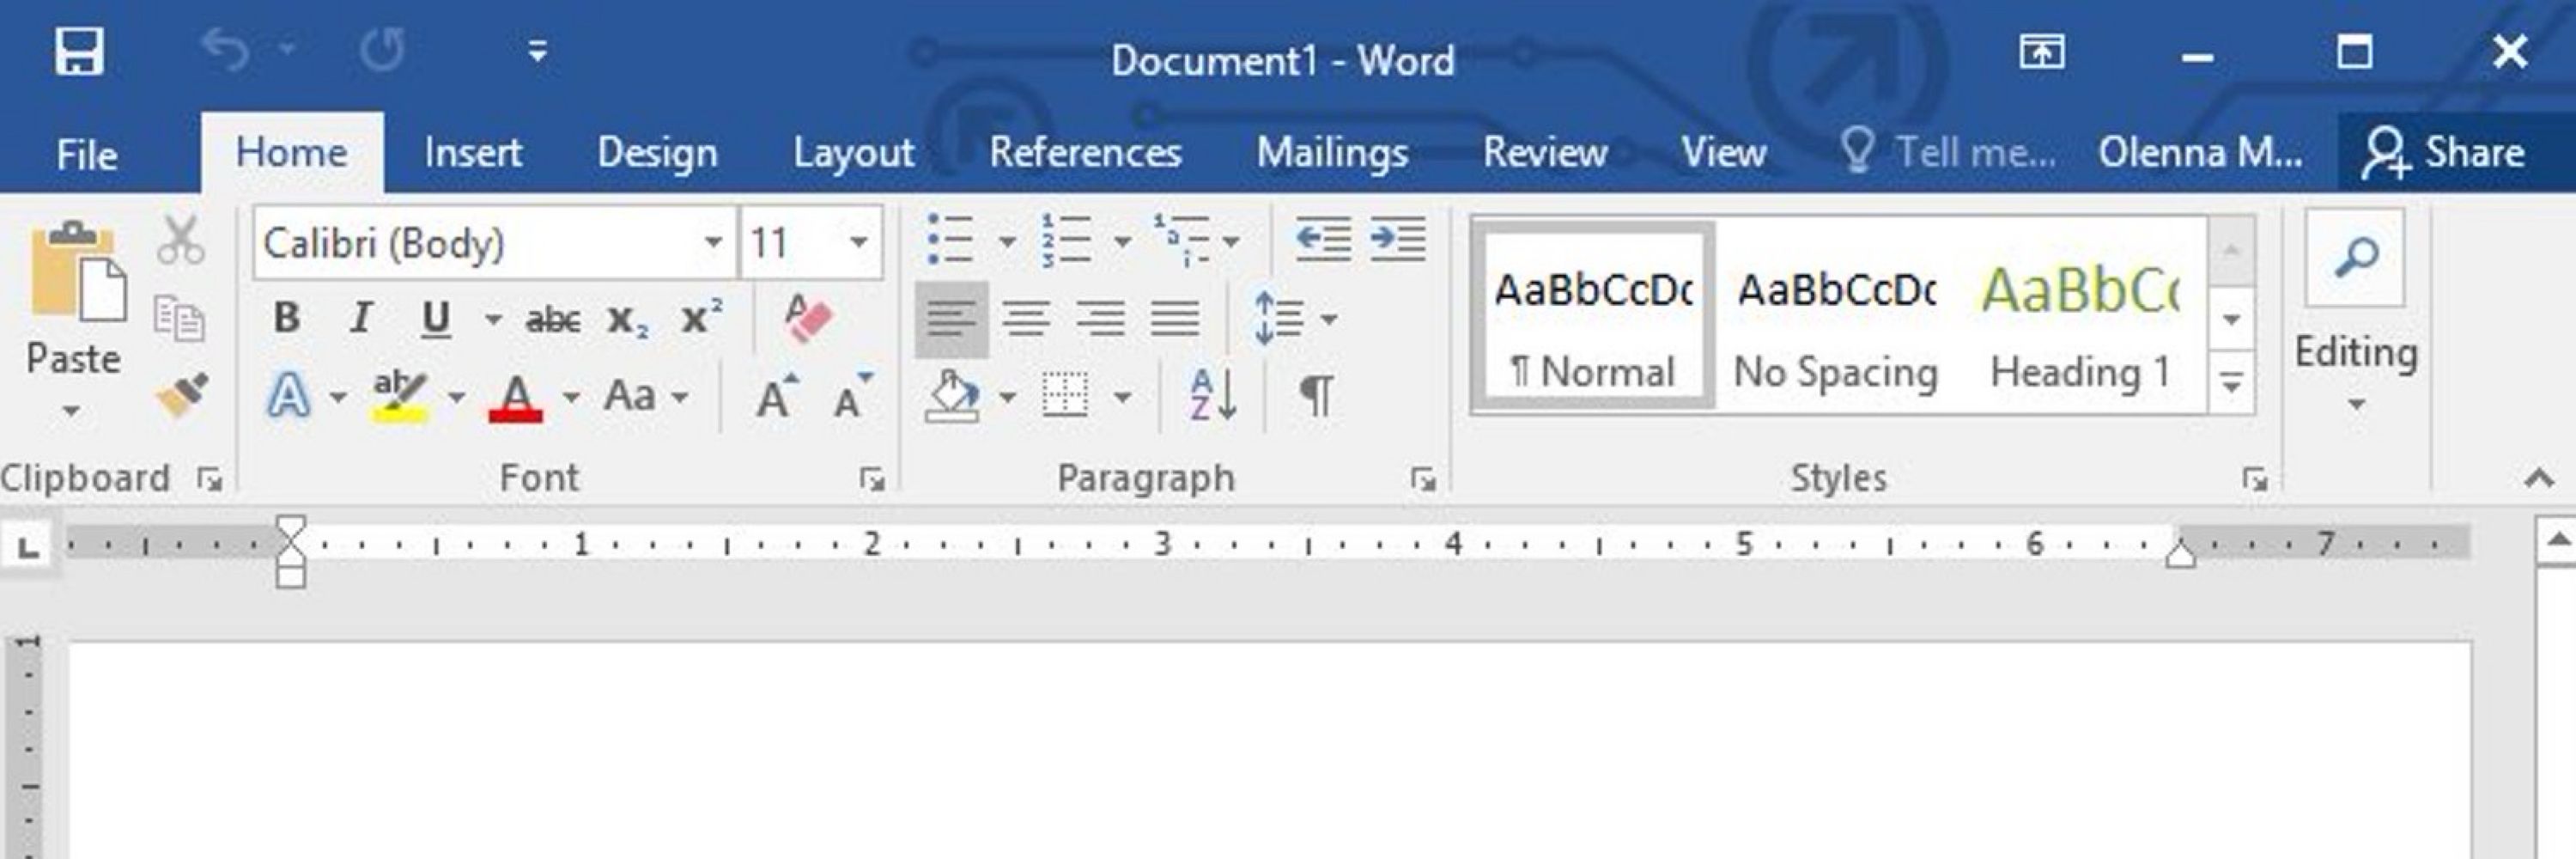This screenshot has height=859, width=2576.
Task: Click the Tell me search box
Action: click(1948, 153)
